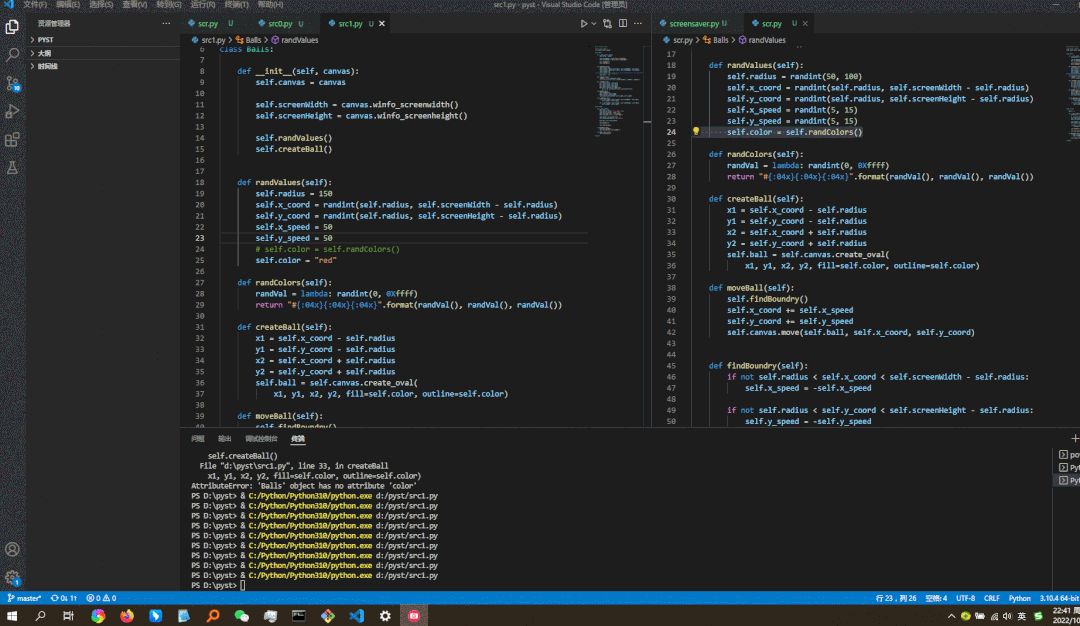The height and width of the screenshot is (626, 1080).
Task: Click randValues in left breadcrumb
Action: 295,40
